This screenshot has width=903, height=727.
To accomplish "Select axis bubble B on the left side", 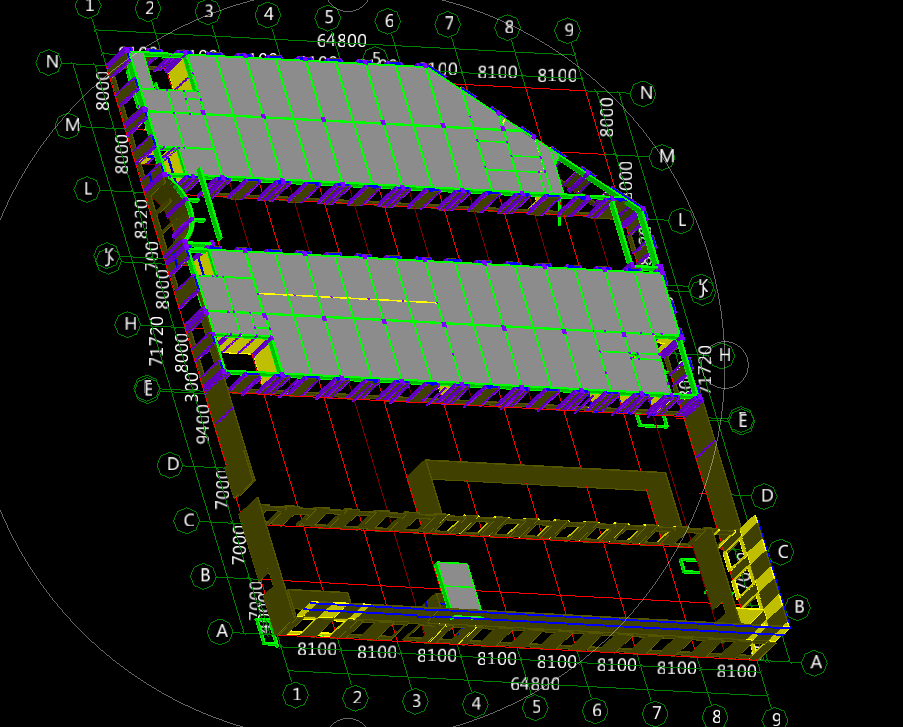I will [204, 575].
